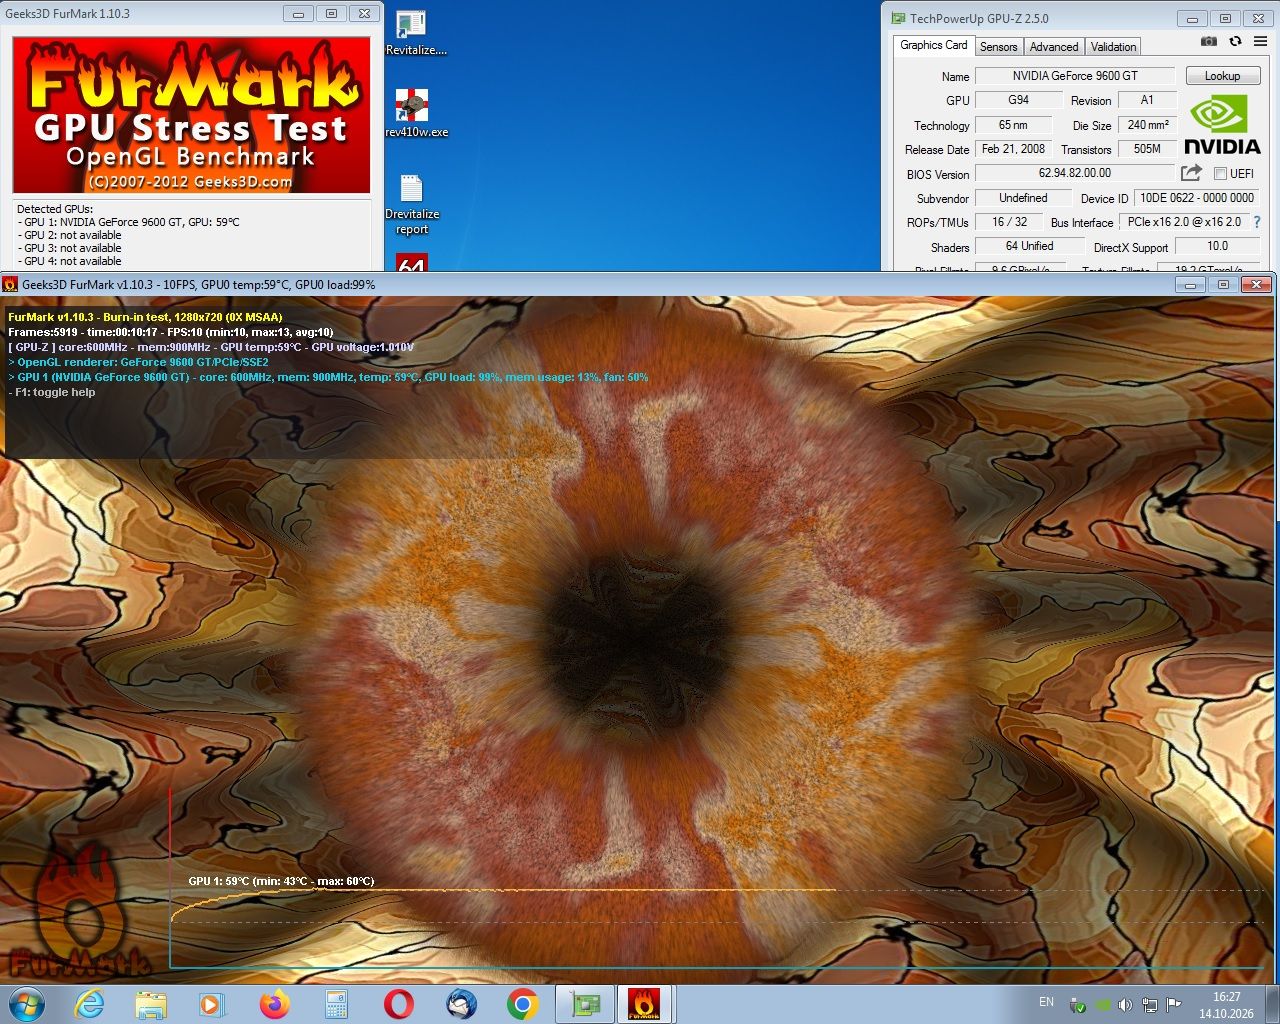1280x1024 pixels.
Task: Open the Sensors tab in GPU-Z
Action: click(x=998, y=47)
